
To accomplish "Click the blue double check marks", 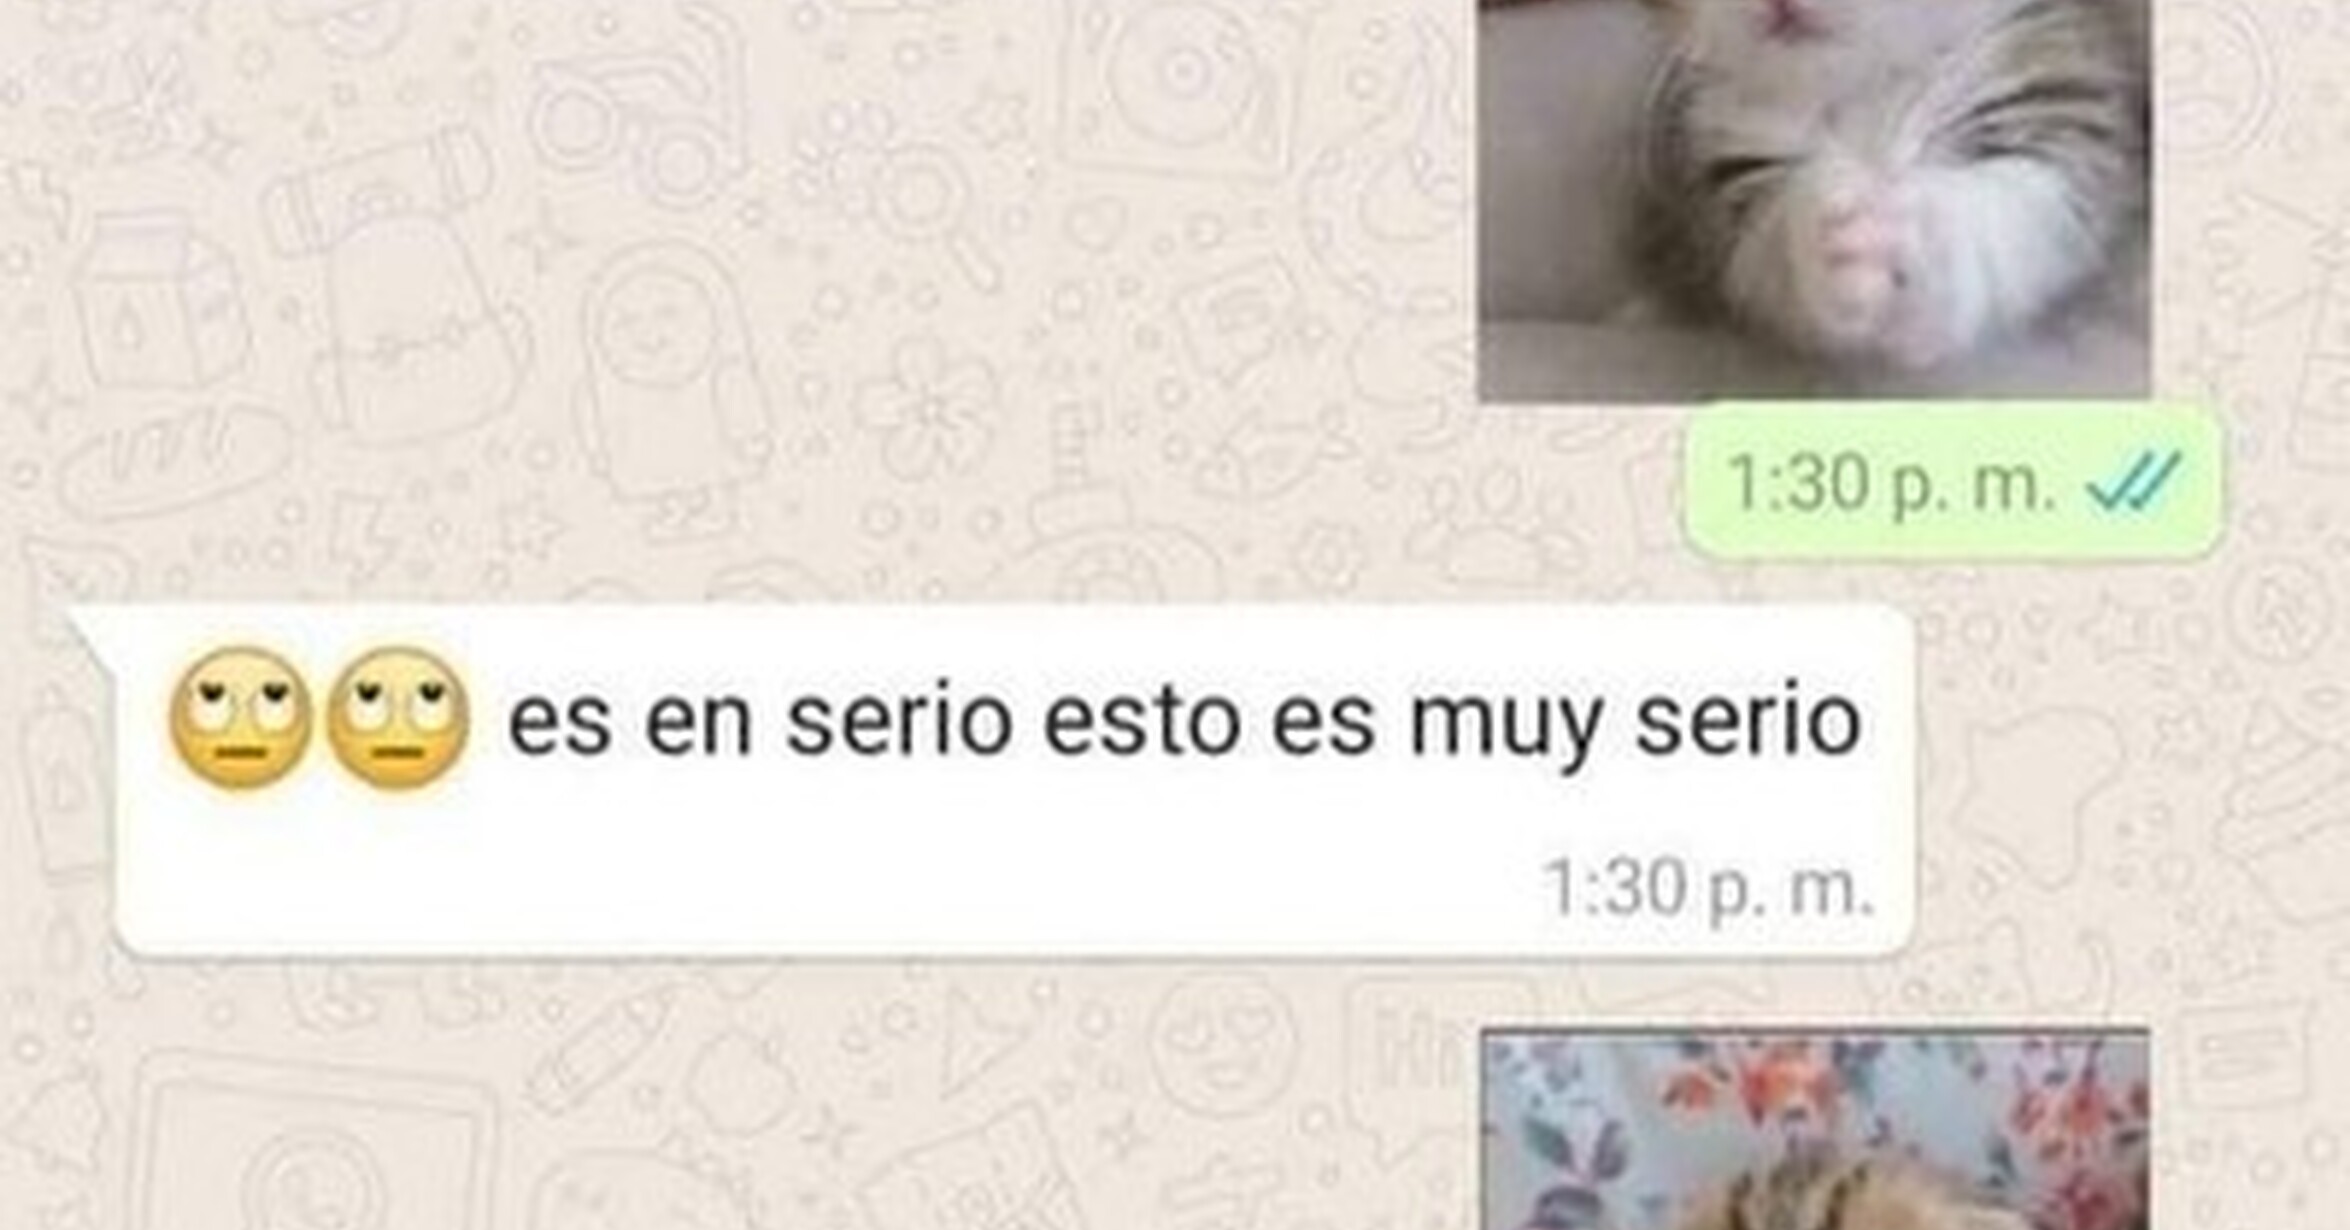I will pyautogui.click(x=2132, y=482).
